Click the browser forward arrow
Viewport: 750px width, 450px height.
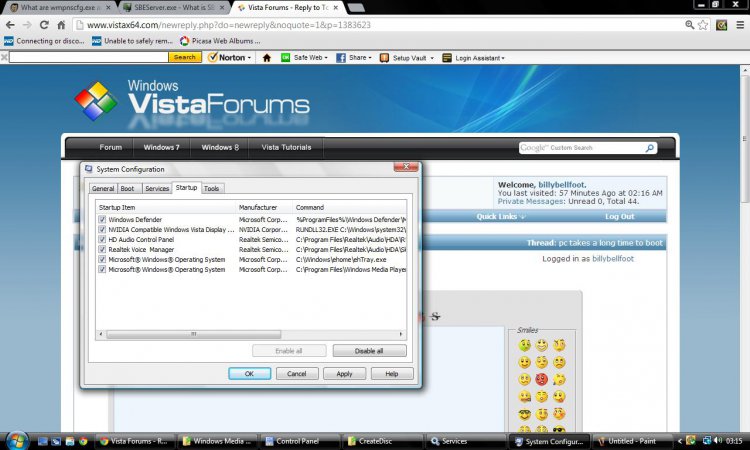[x=27, y=25]
